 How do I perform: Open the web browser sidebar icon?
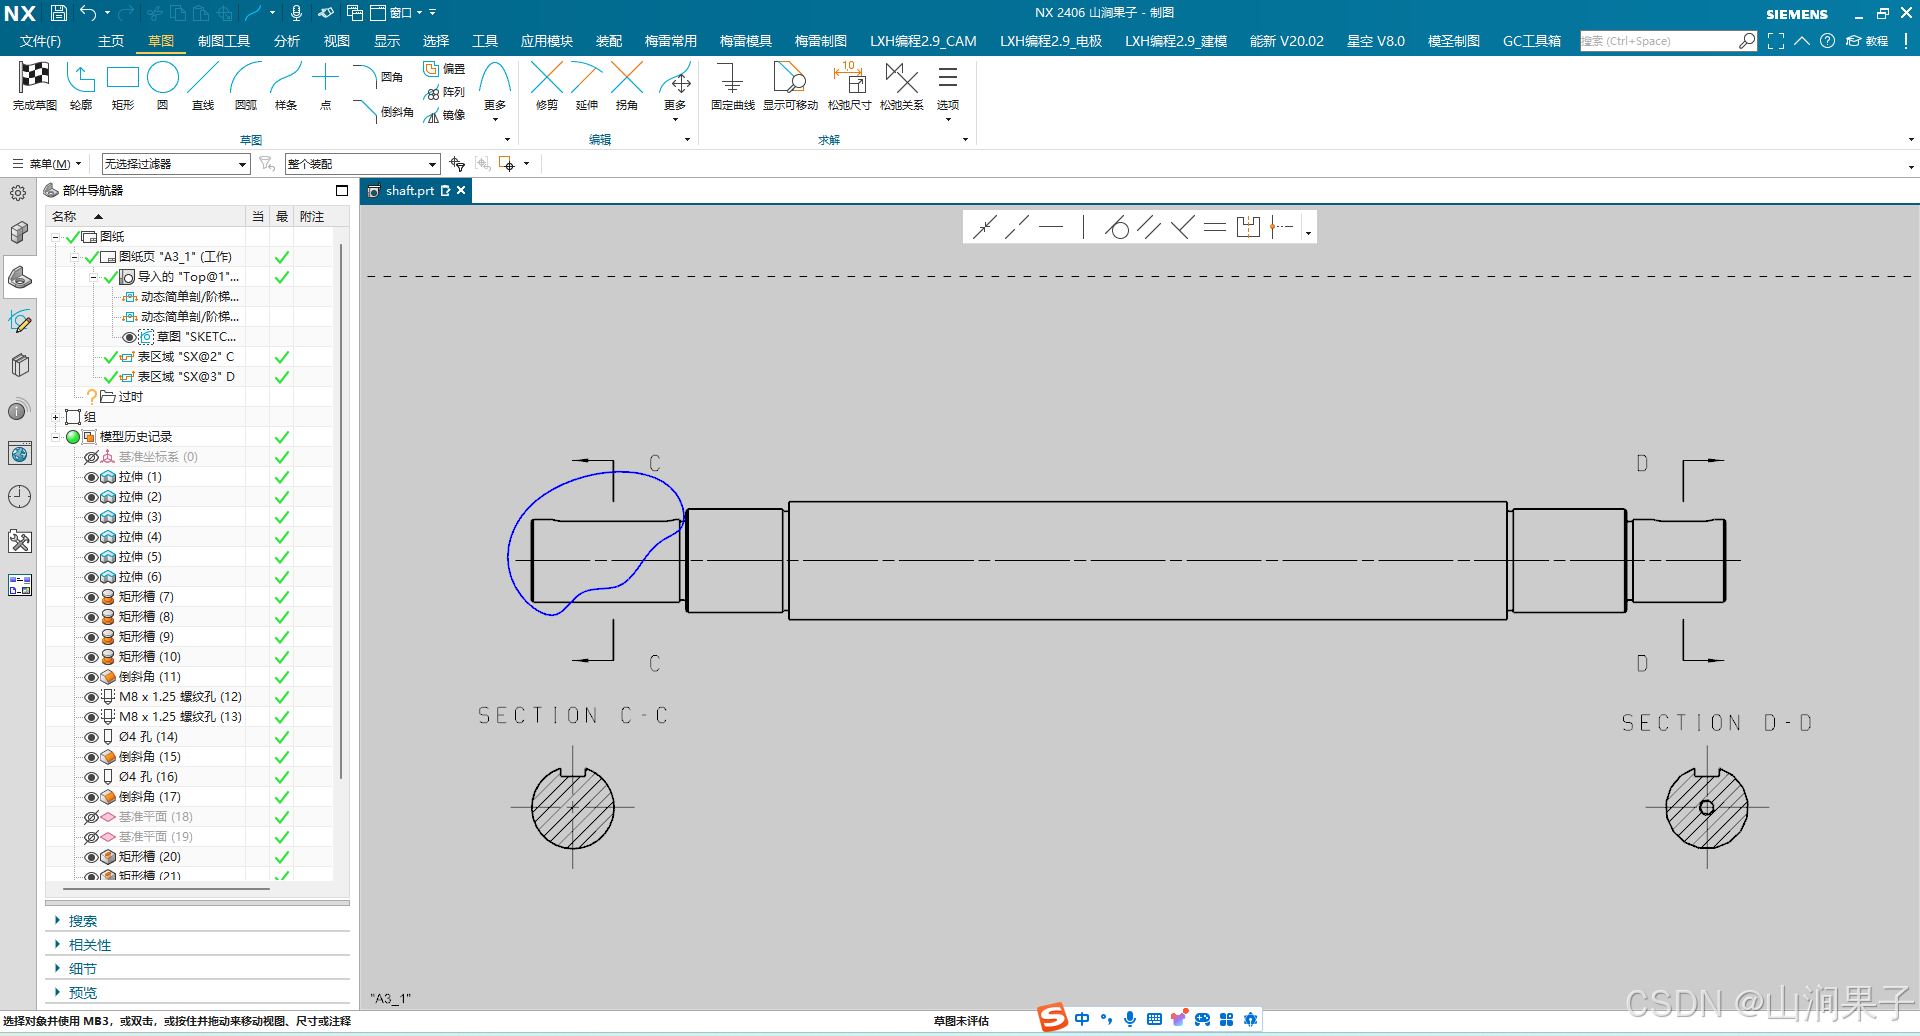click(19, 454)
